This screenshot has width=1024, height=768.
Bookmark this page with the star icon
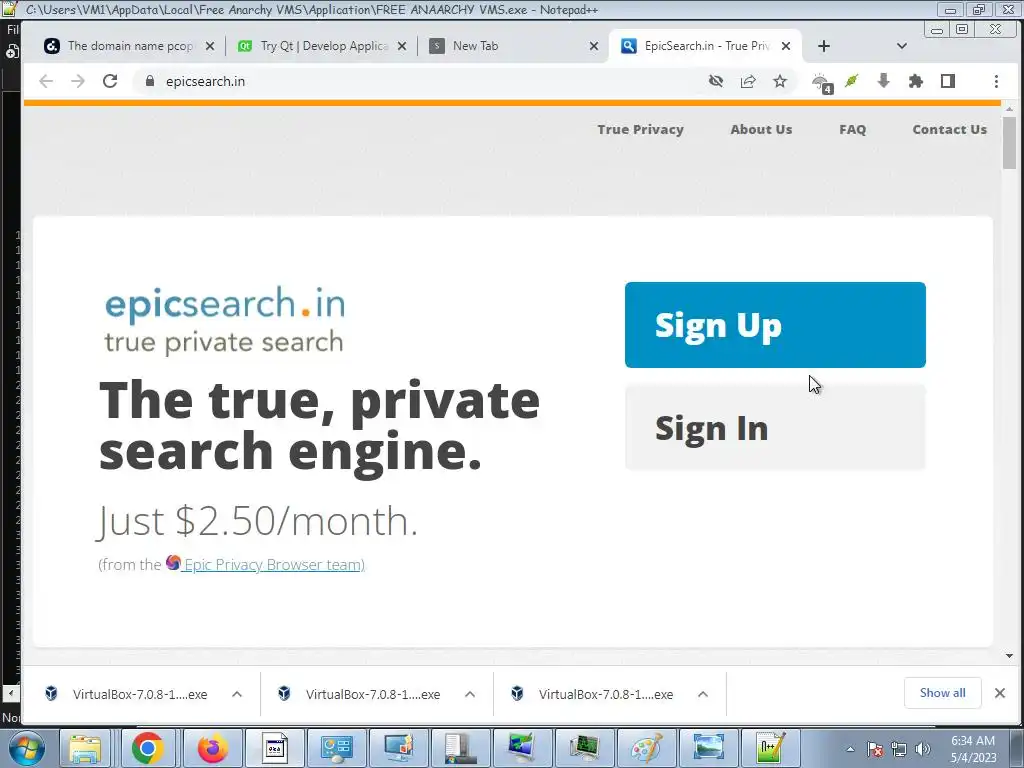click(x=780, y=81)
